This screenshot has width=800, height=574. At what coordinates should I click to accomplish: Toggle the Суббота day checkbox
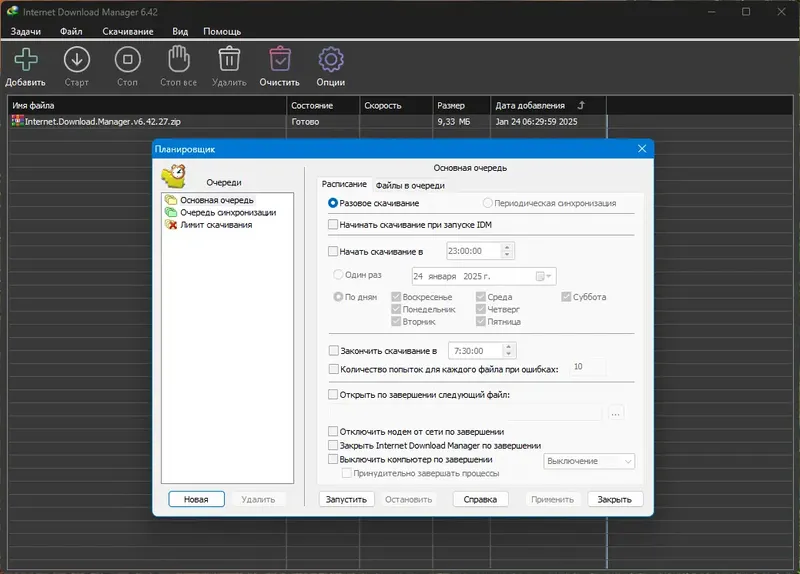coord(566,296)
